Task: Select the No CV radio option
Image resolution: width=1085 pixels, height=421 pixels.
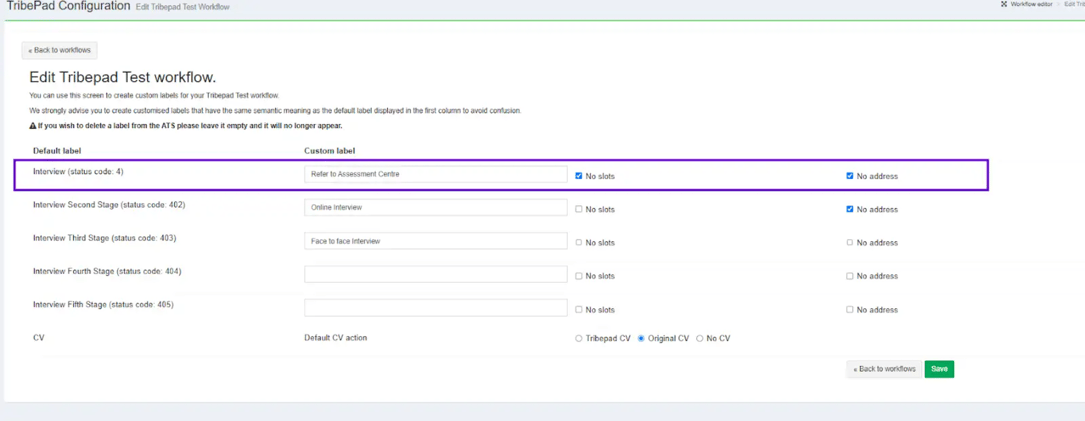Action: (x=700, y=339)
